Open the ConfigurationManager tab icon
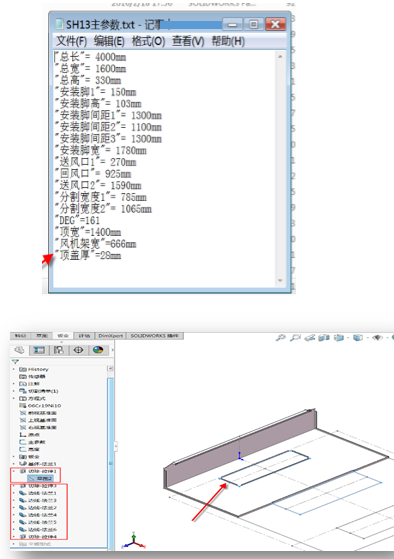The width and height of the screenshot is (394, 559). 58,350
